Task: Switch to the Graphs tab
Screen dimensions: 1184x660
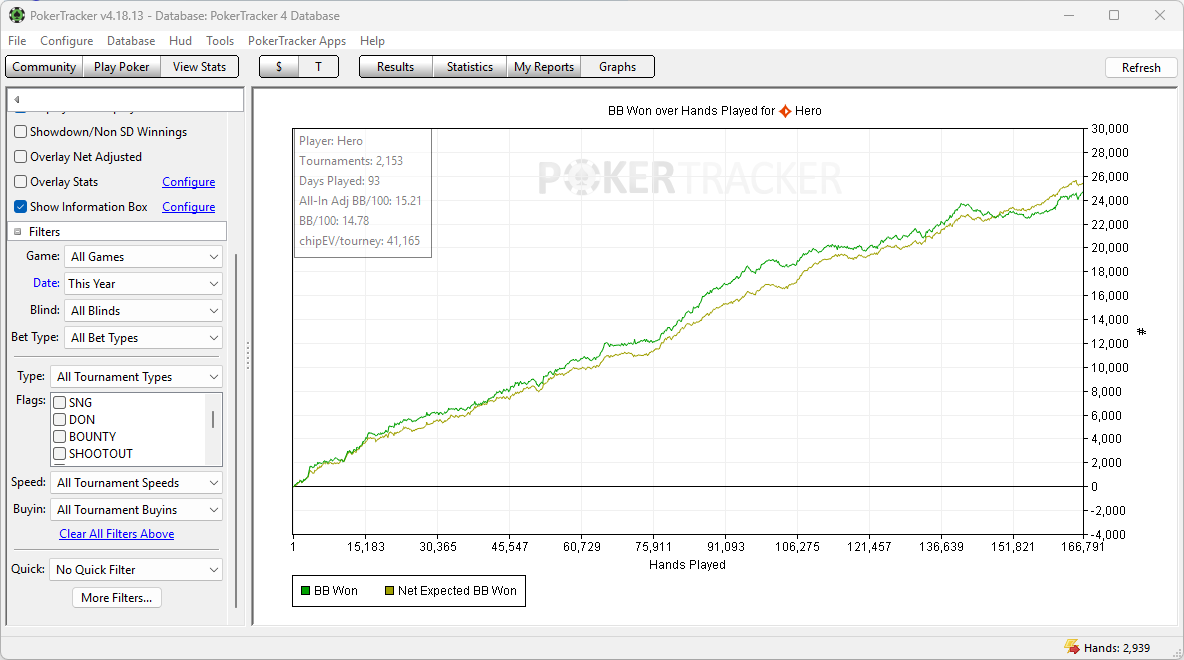Action: pyautogui.click(x=617, y=67)
